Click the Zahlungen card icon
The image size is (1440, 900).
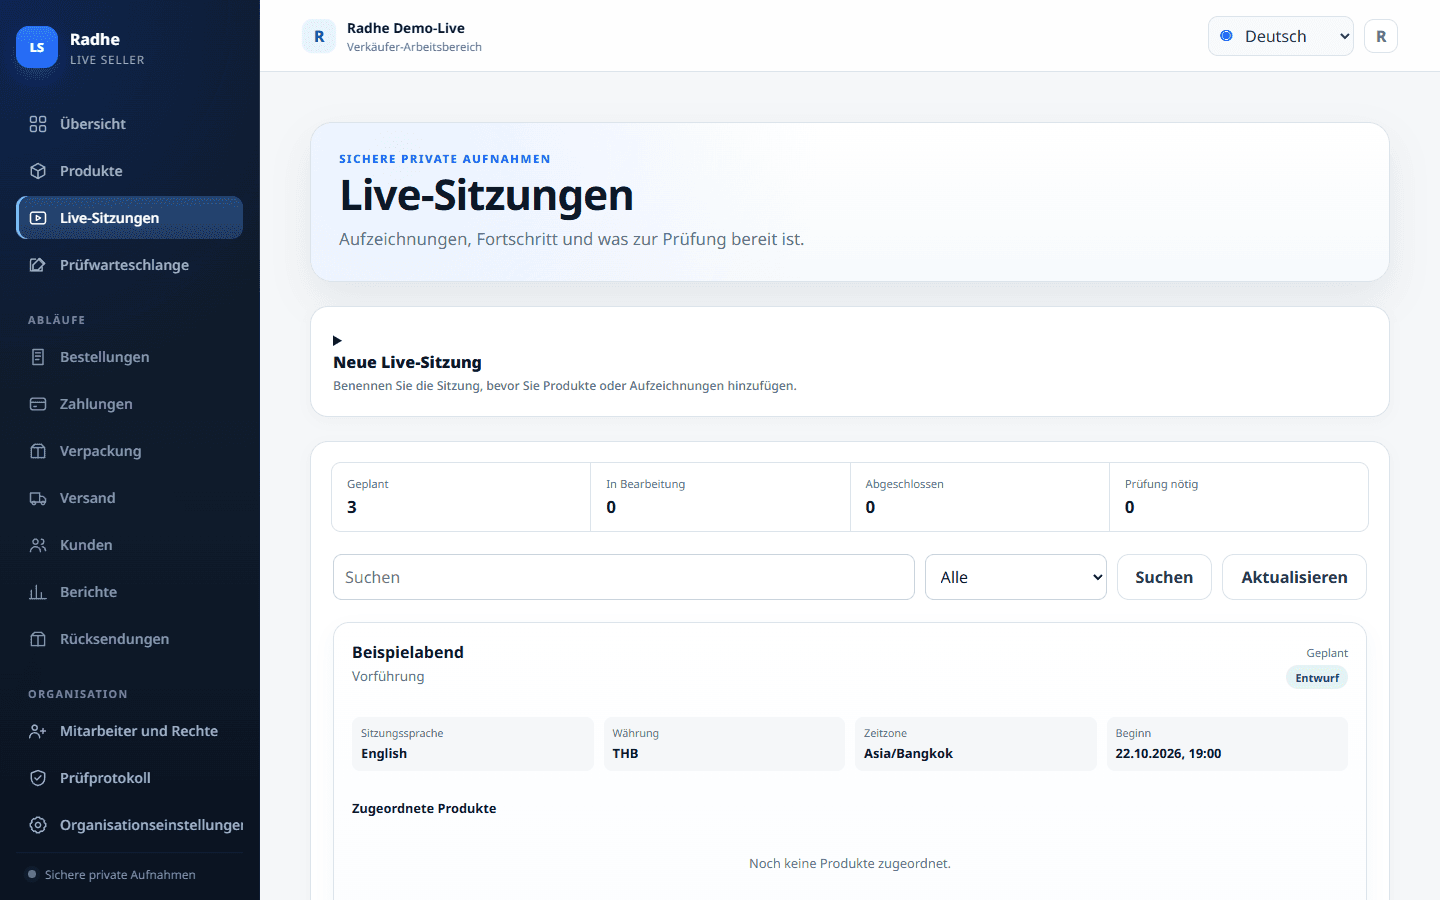point(38,404)
